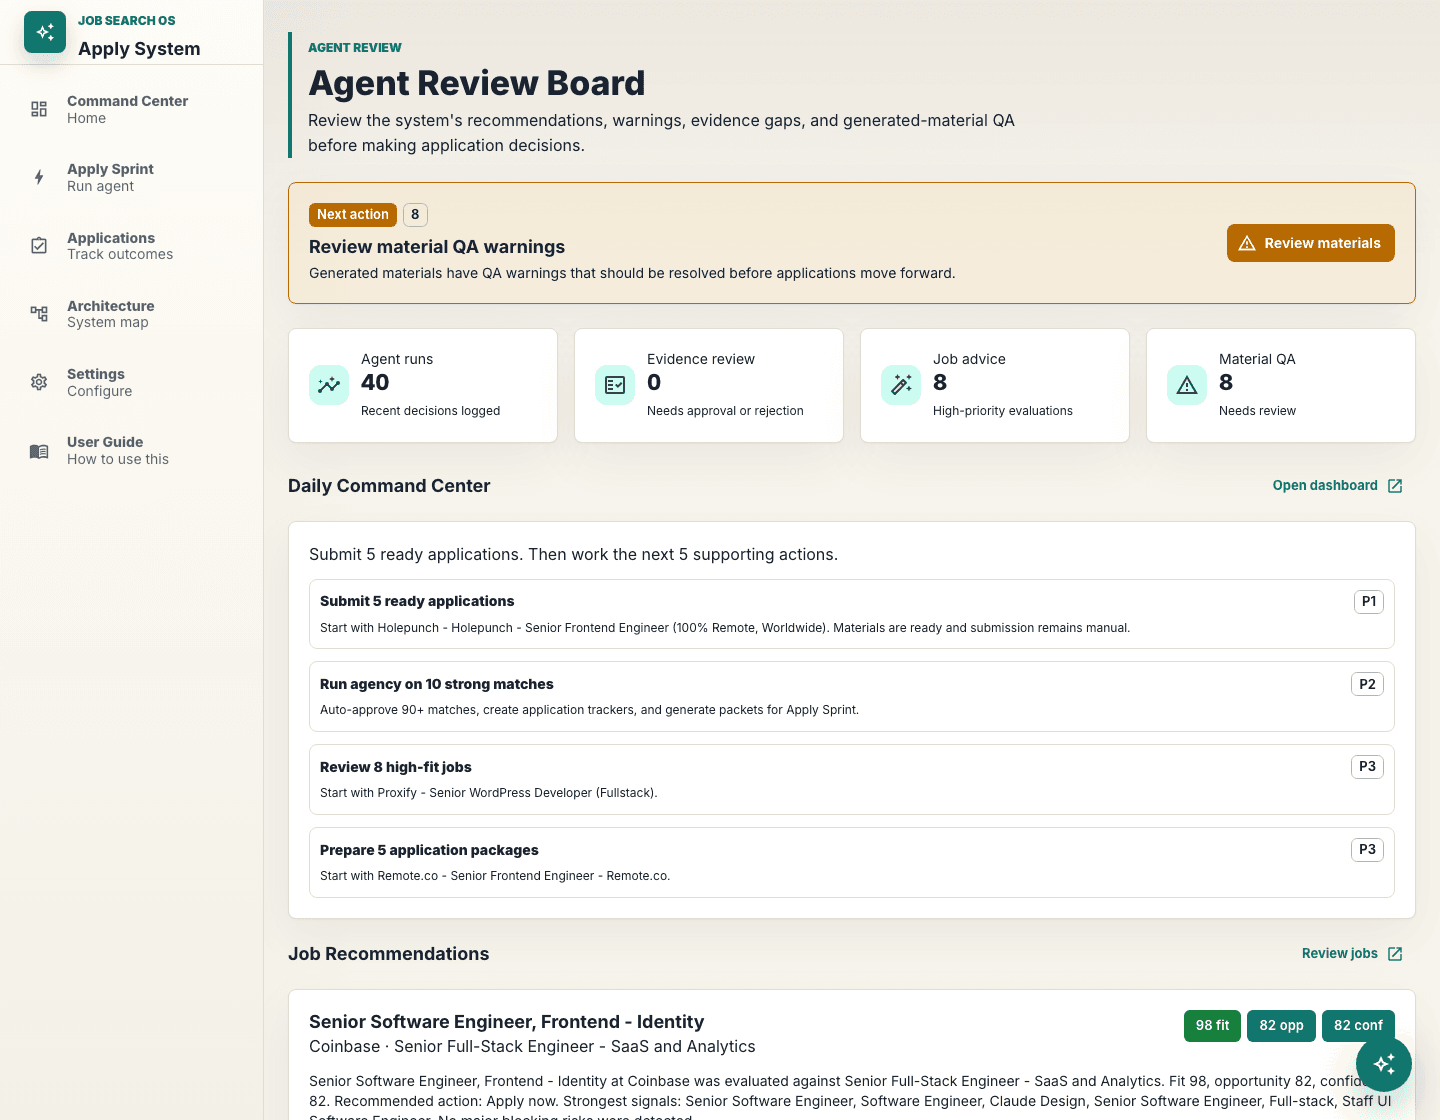Image resolution: width=1440 pixels, height=1120 pixels.
Task: Click the Settings gear icon
Action: (39, 382)
